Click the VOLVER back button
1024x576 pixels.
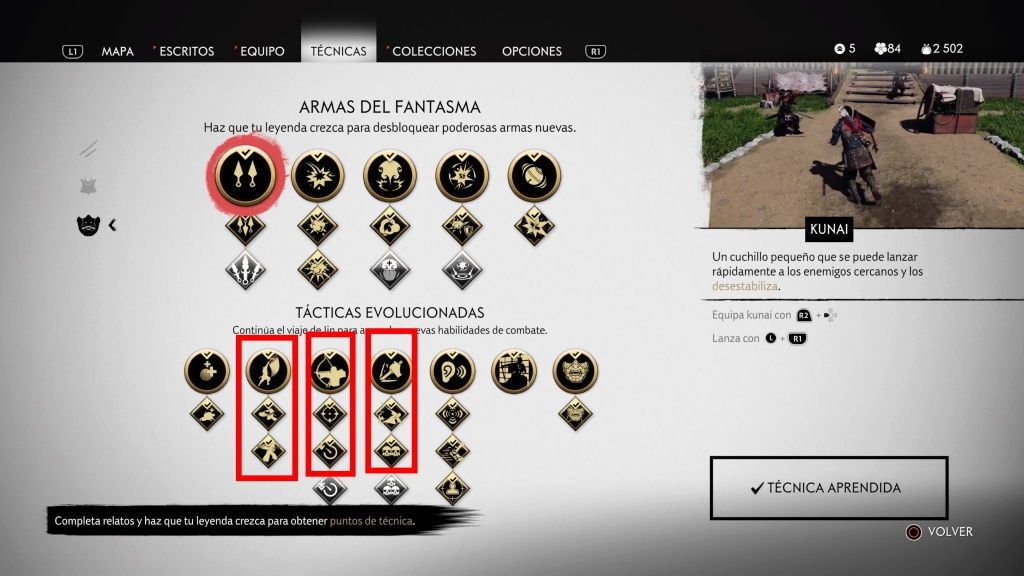pyautogui.click(x=940, y=532)
